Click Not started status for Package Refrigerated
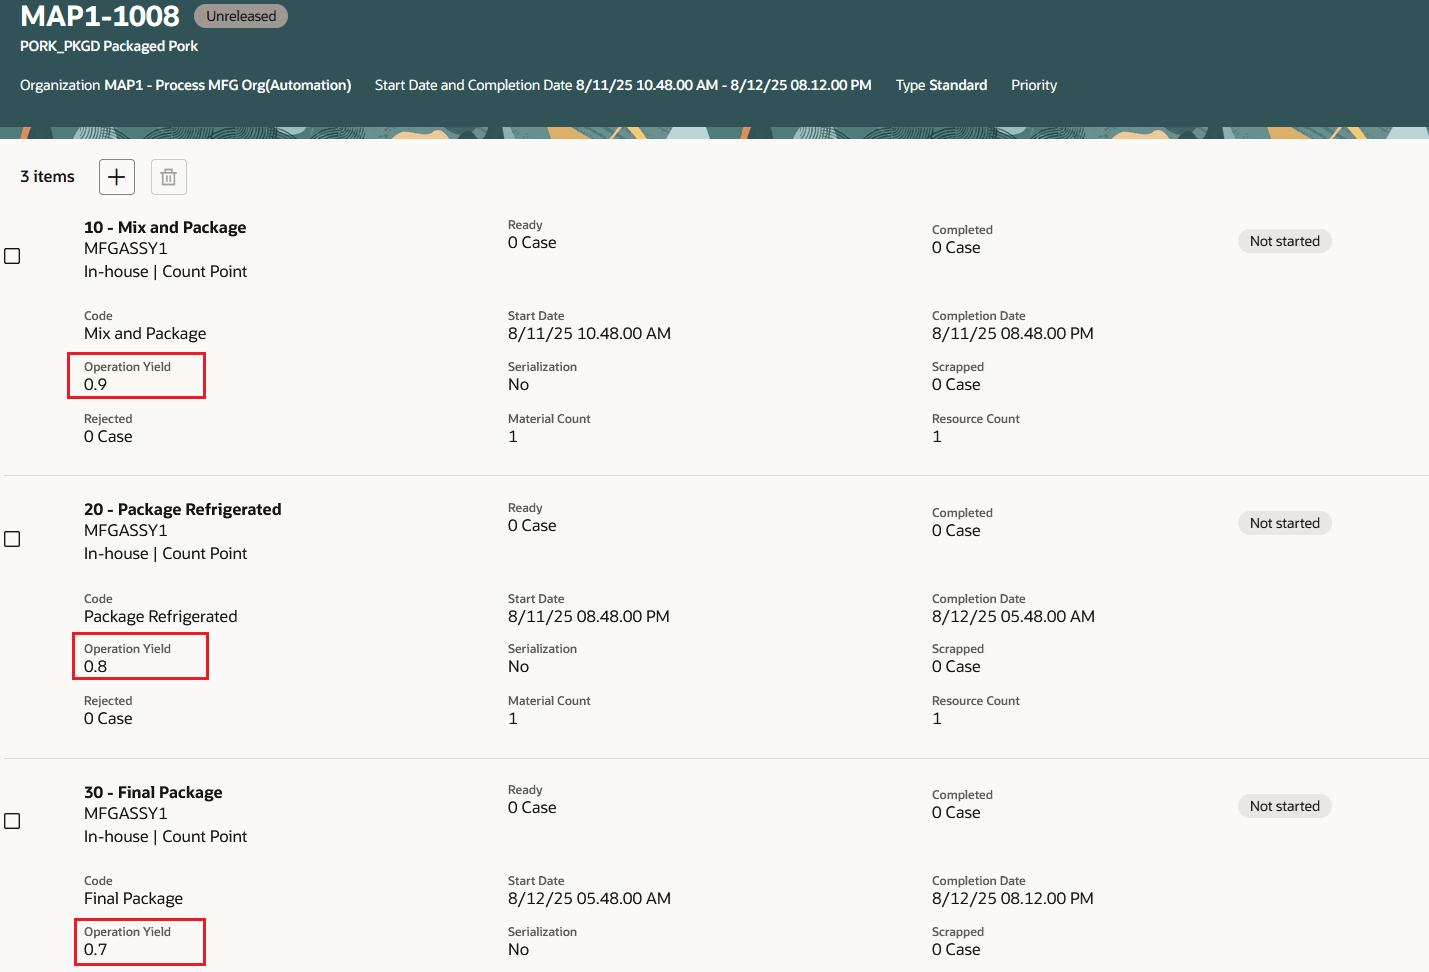 (1285, 523)
